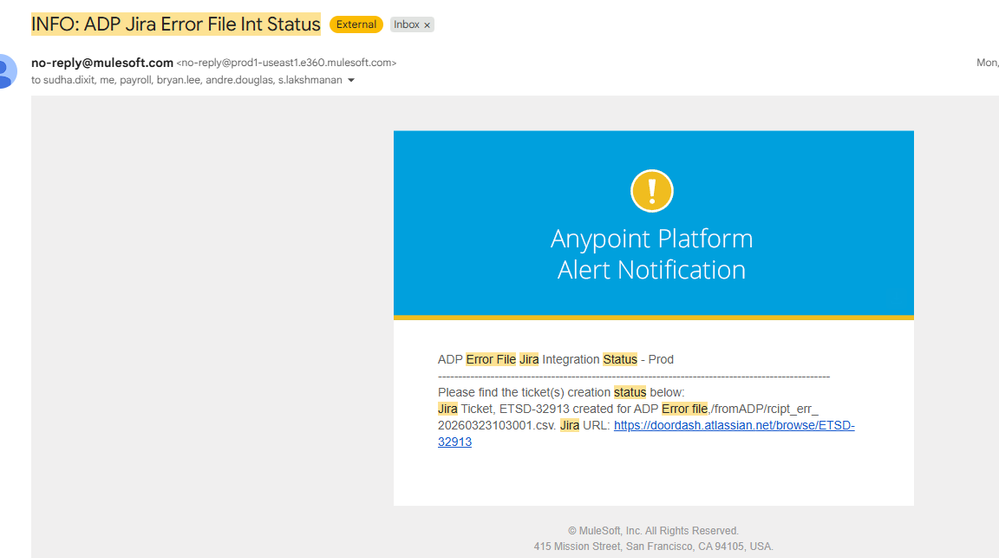999x558 pixels.
Task: Click the sender avatar icon
Action: pos(6,71)
